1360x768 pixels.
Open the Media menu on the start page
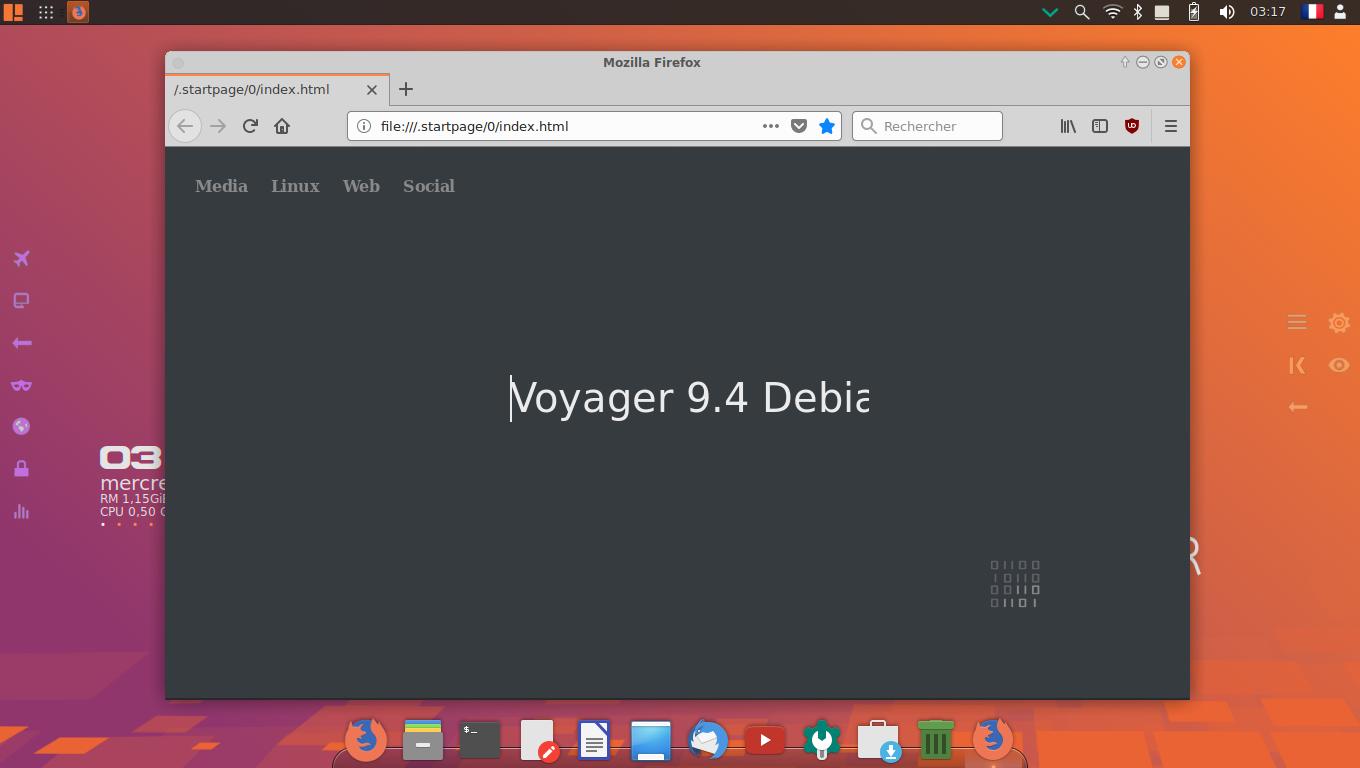click(221, 186)
